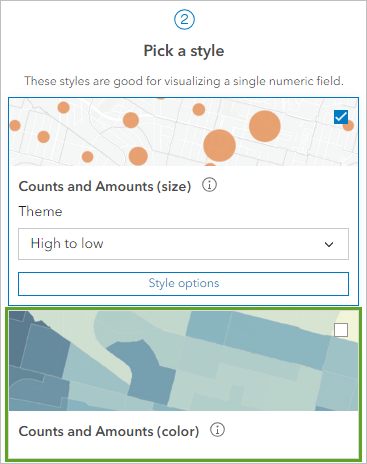Click the Counts and Amounts (size) title
Viewport: 367px width, 464px height.
click(x=105, y=186)
